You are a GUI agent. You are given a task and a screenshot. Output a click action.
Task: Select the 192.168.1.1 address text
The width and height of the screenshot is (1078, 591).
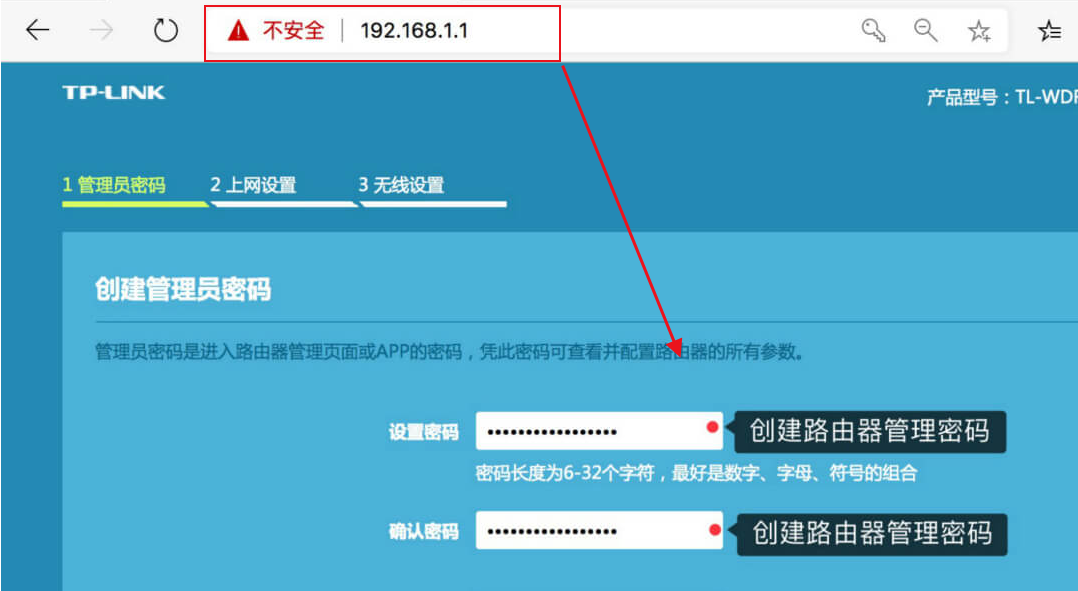point(413,31)
